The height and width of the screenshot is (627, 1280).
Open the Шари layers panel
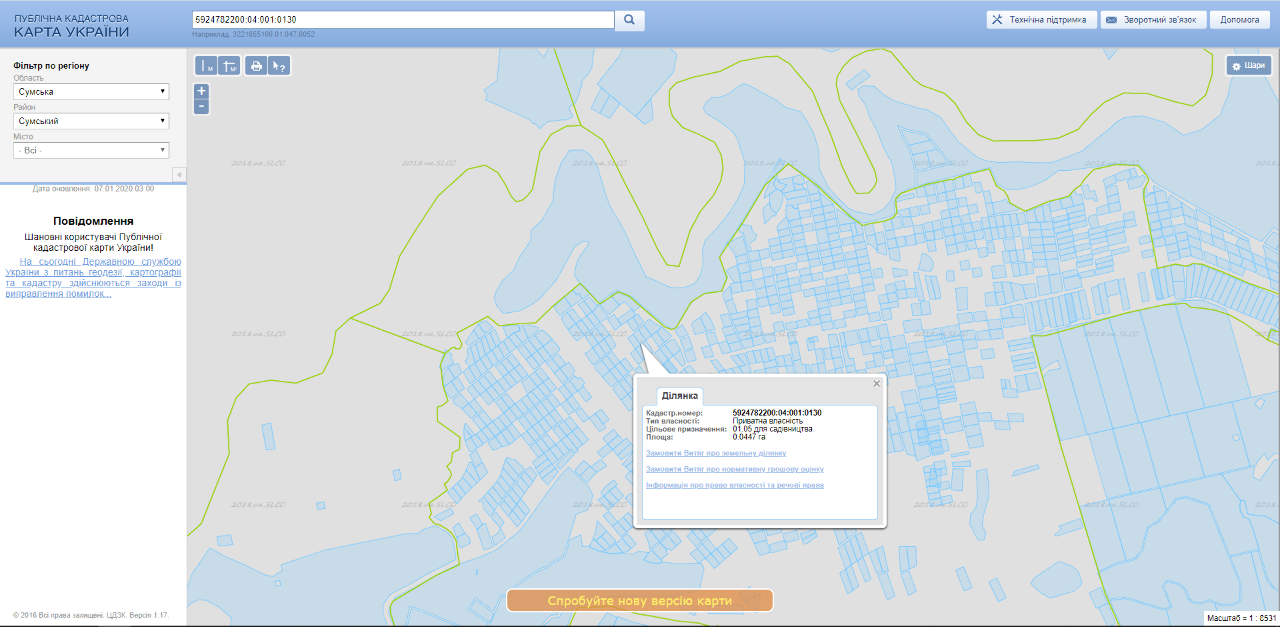click(x=1248, y=66)
